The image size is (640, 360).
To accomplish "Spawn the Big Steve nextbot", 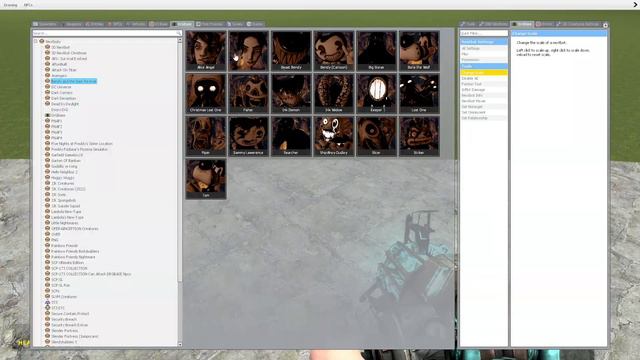I will click(376, 51).
